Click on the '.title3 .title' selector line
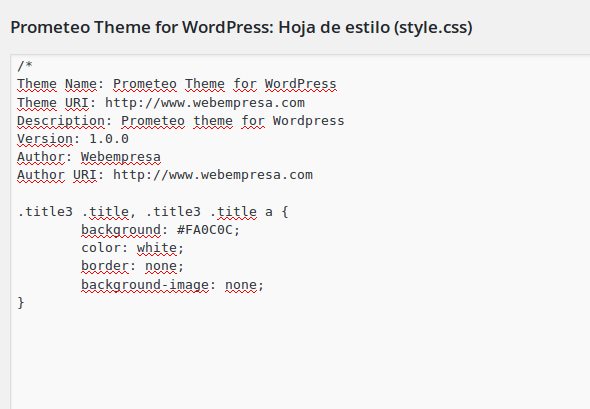 (x=153, y=212)
